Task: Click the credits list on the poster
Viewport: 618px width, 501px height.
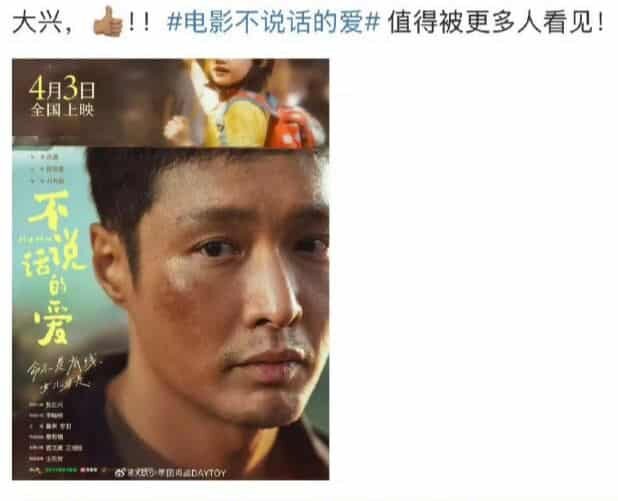Action: 55,432
